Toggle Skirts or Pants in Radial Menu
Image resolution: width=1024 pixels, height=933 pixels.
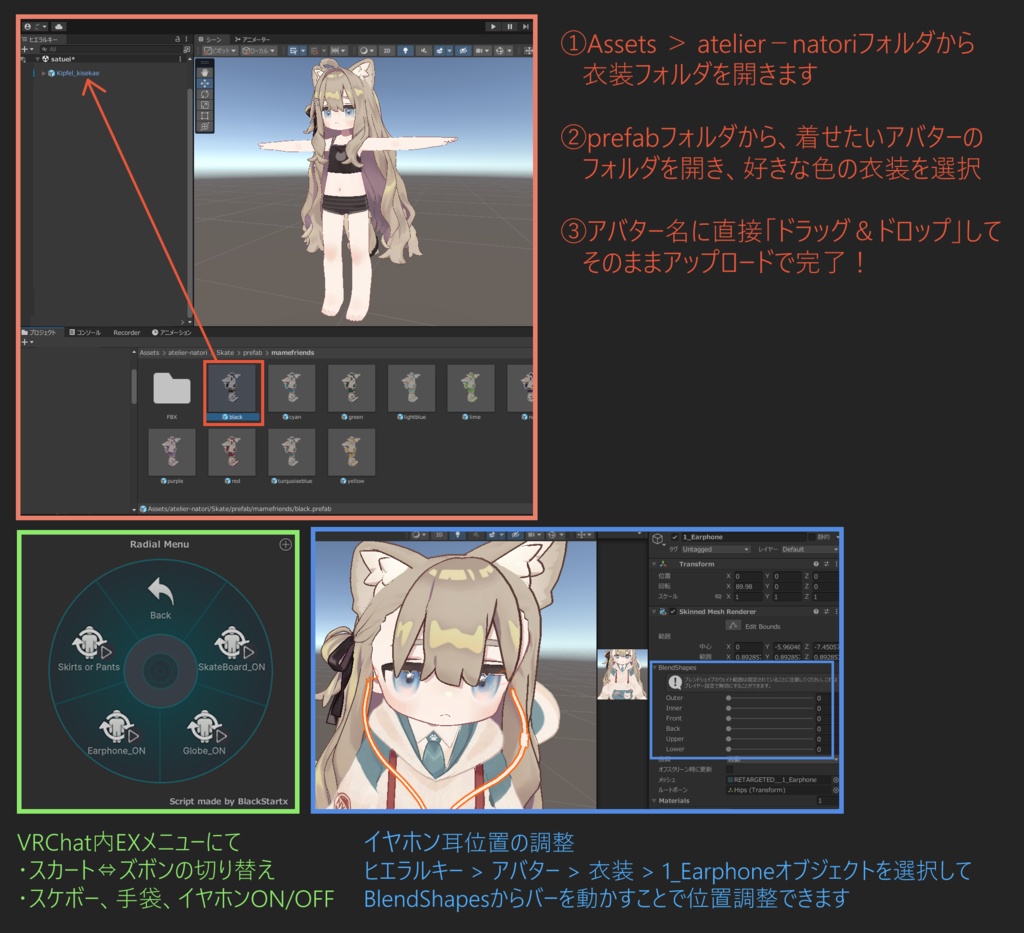pos(89,649)
